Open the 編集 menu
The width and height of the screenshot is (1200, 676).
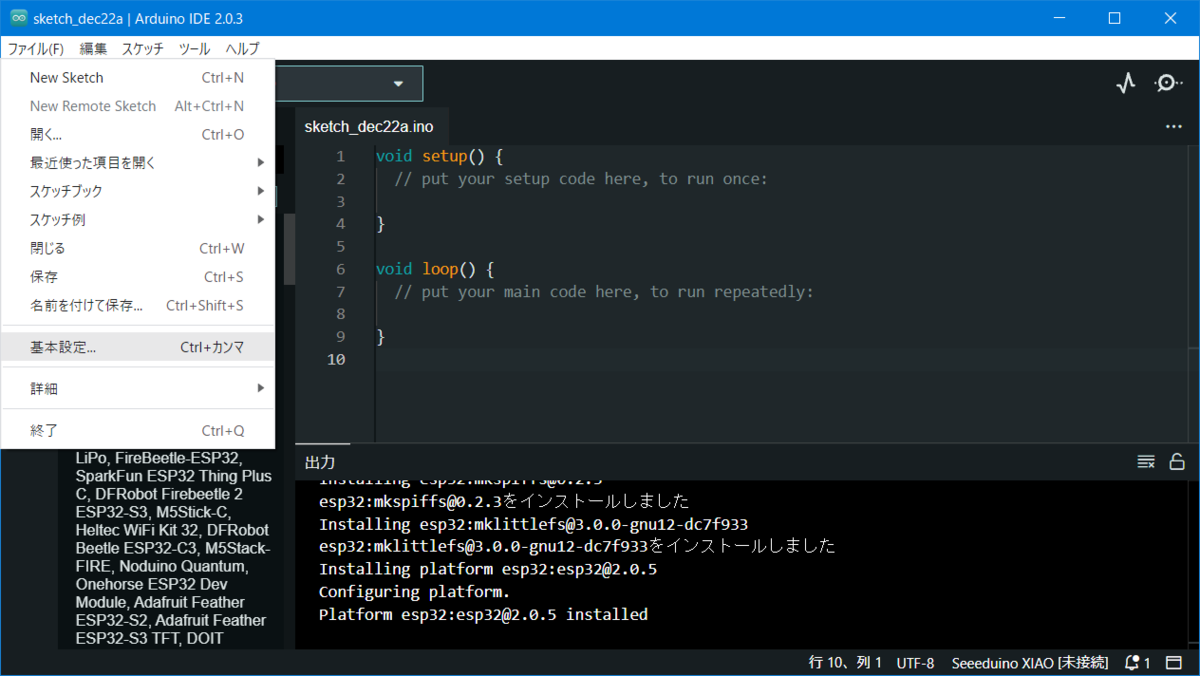pyautogui.click(x=93, y=48)
